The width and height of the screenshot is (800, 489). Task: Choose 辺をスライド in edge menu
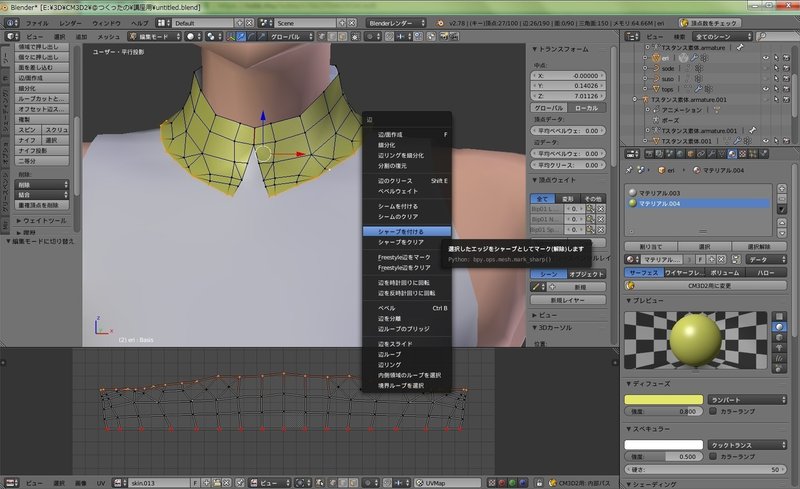coord(407,344)
